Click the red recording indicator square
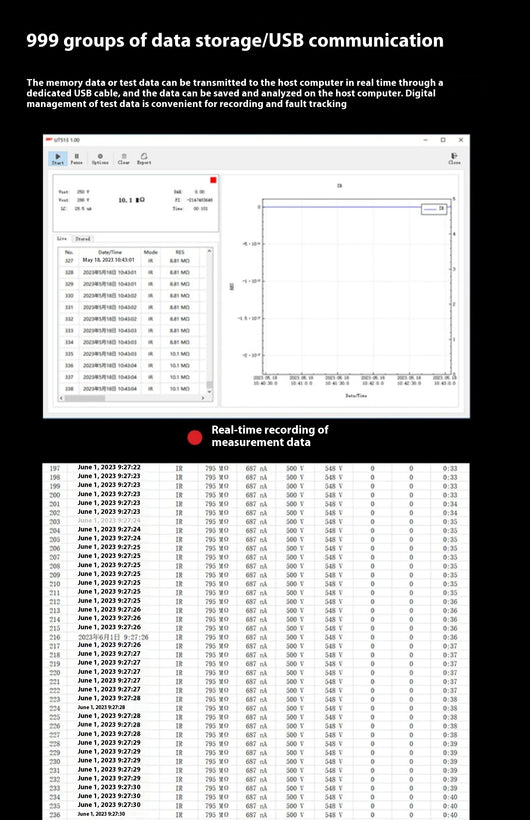 click(x=213, y=180)
